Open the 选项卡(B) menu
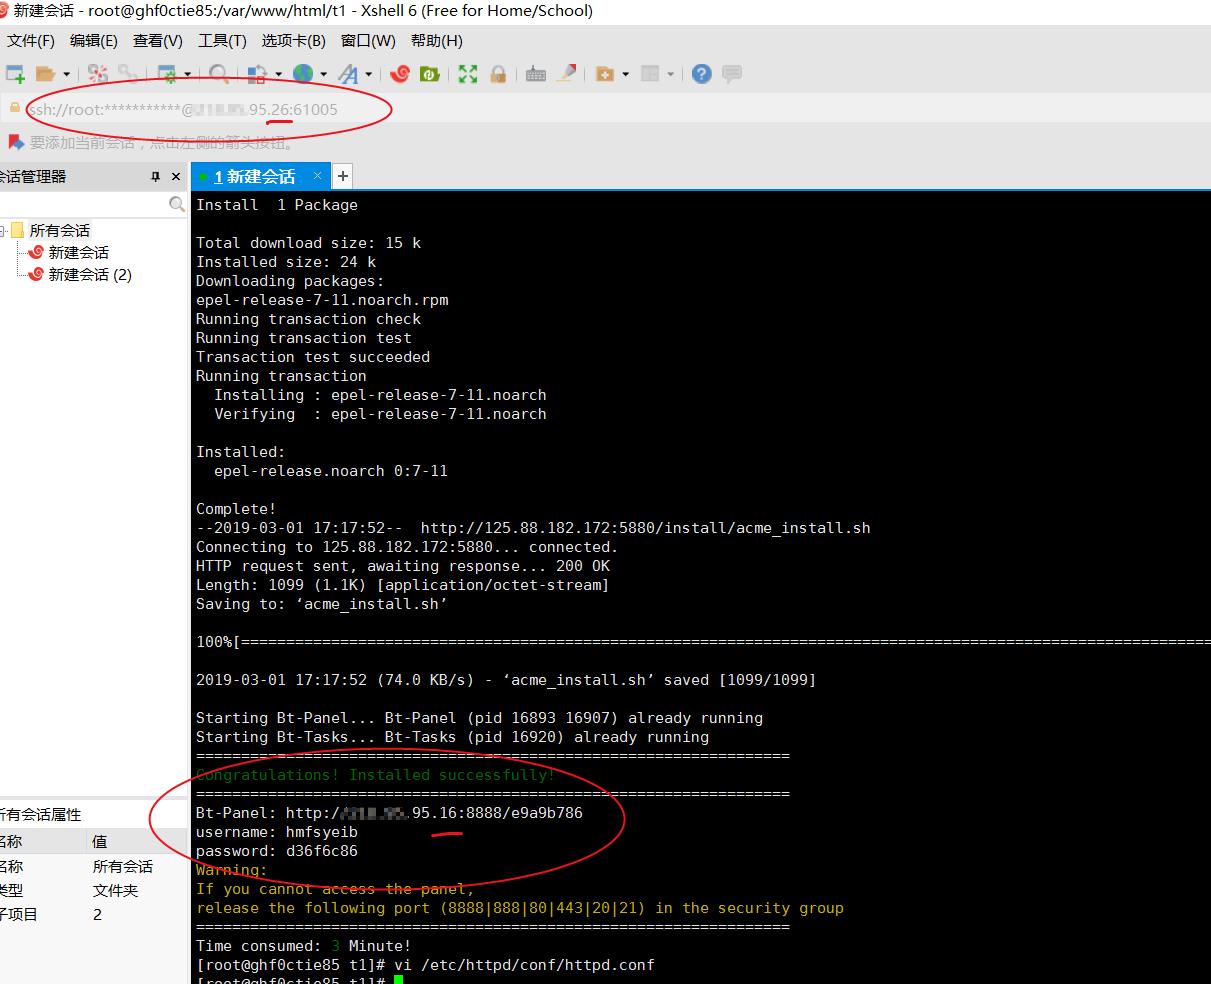Viewport: 1211px width, 984px height. (294, 41)
